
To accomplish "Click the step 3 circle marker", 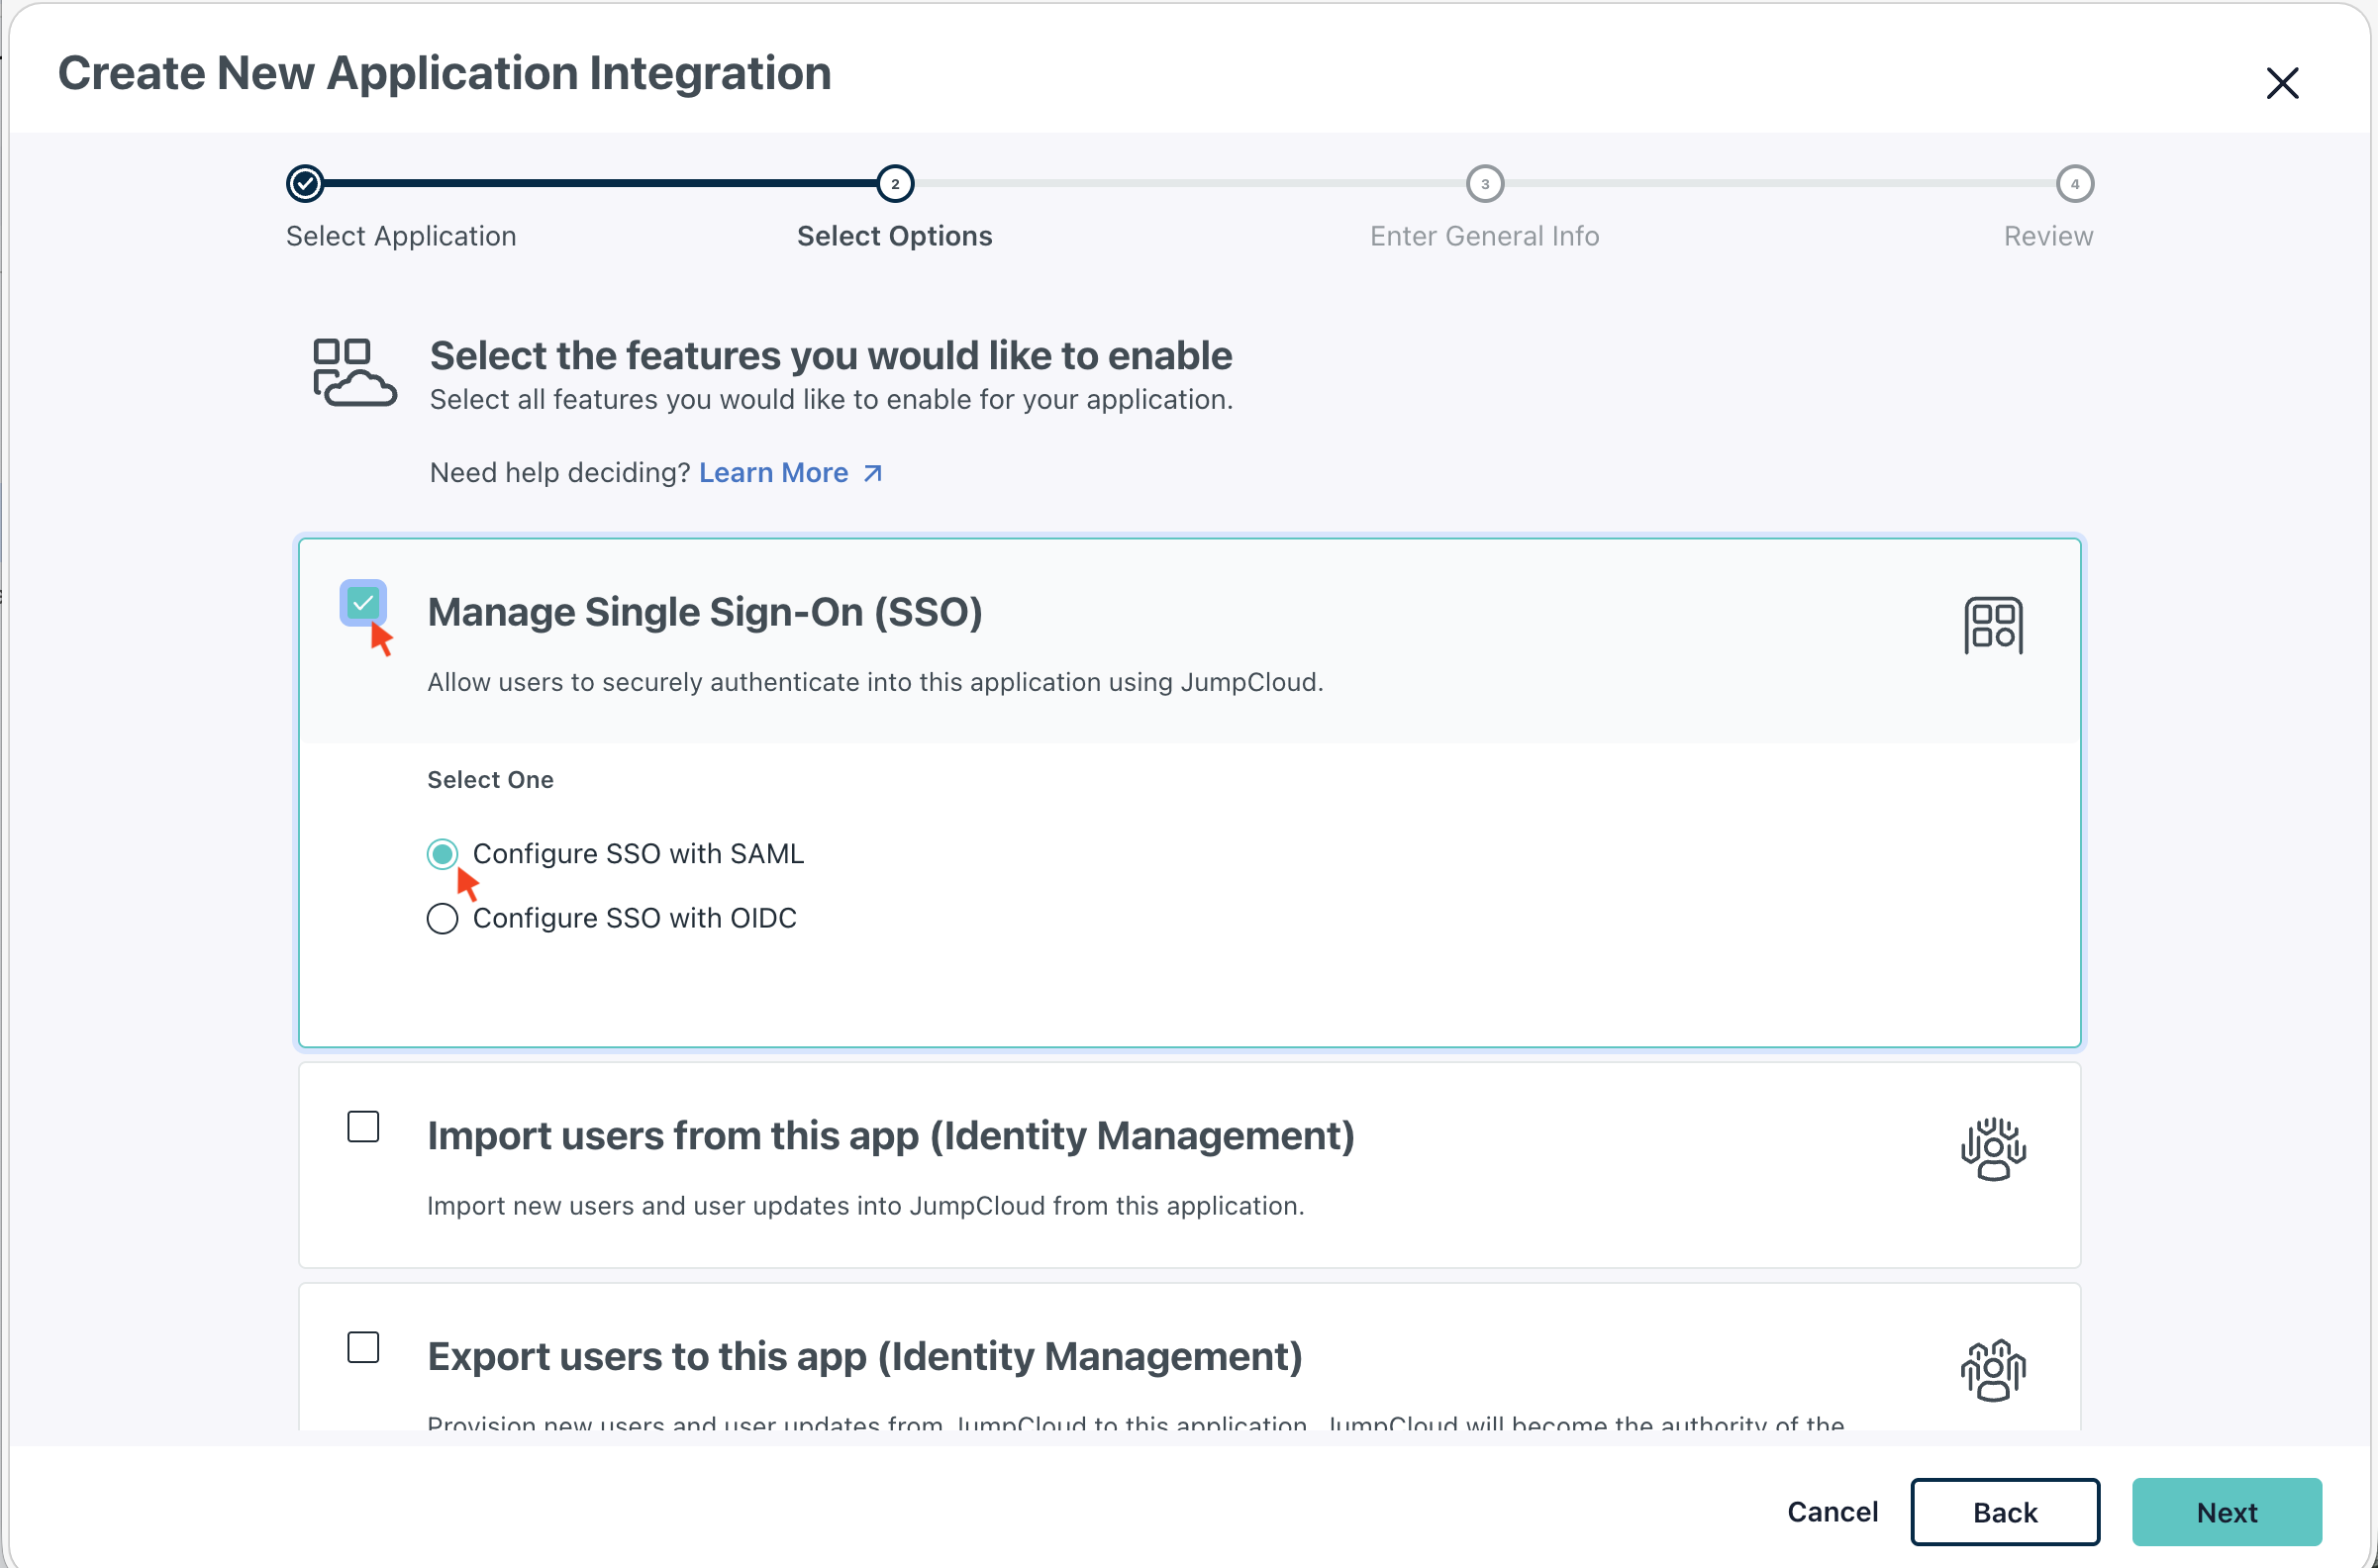I will [x=1484, y=184].
